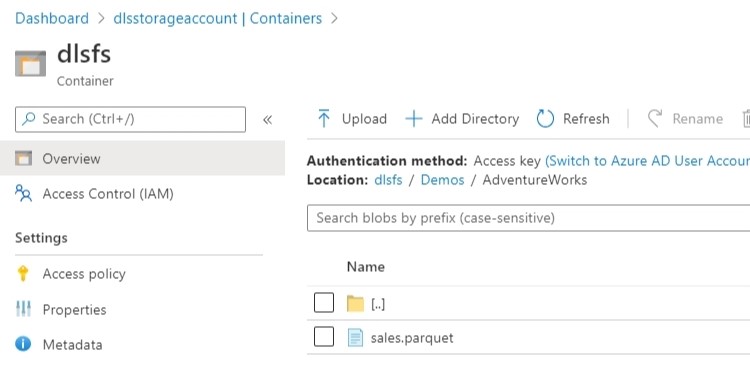This screenshot has width=750, height=381.
Task: Click the Overview icon in sidebar
Action: (x=23, y=158)
